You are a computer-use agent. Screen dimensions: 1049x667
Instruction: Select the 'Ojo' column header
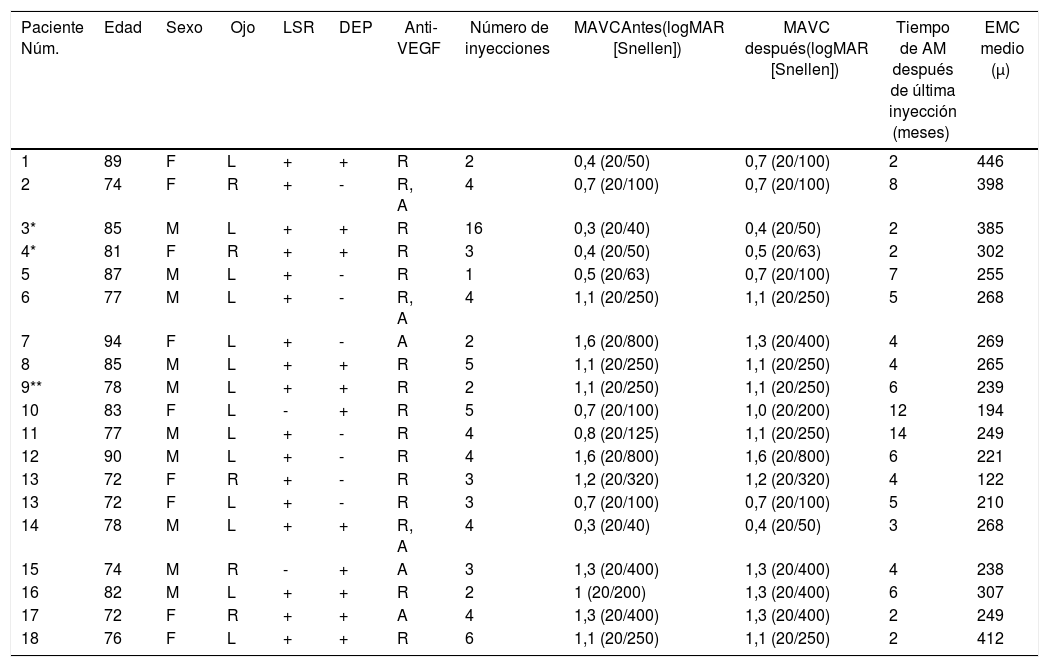tap(241, 28)
